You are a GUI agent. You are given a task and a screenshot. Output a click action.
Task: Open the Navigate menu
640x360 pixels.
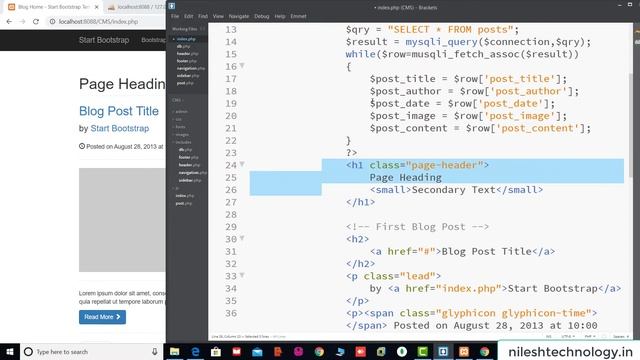coord(239,16)
